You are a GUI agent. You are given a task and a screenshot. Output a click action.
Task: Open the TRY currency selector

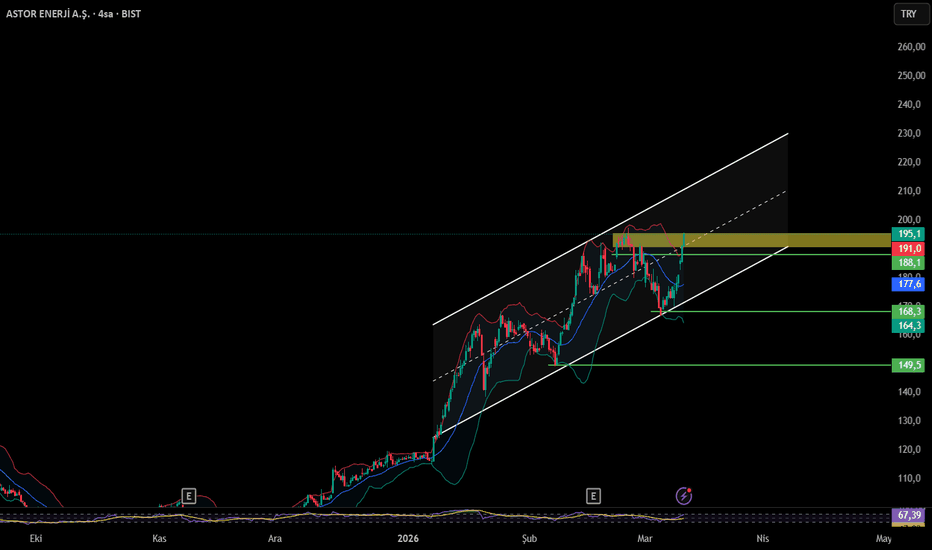click(x=911, y=14)
